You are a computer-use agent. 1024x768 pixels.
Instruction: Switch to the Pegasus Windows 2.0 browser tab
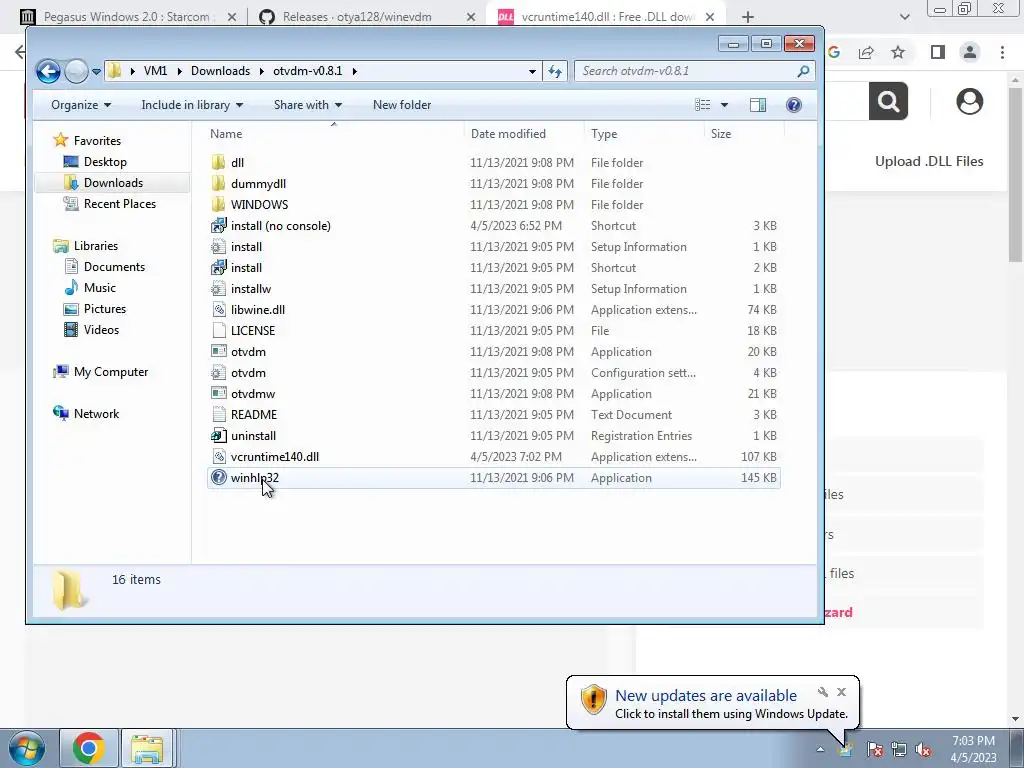127,17
